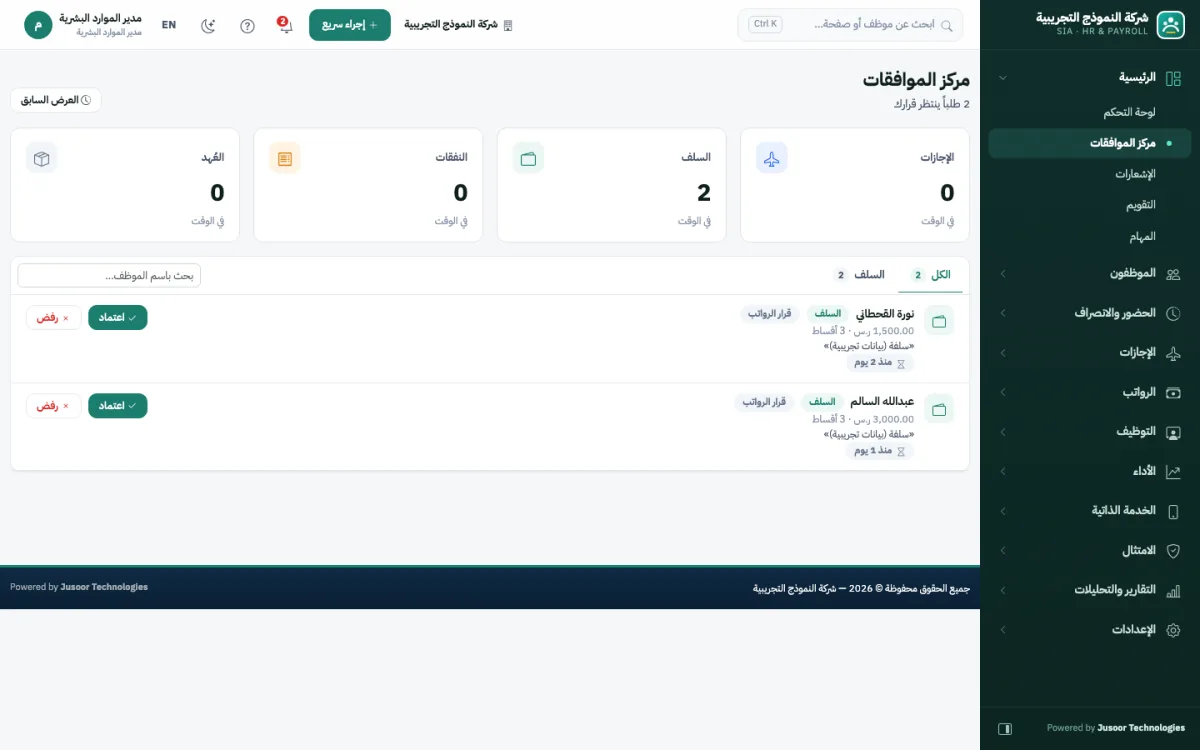1200x750 pixels.
Task: Click the airplane icon on Leaves card
Action: coord(771,158)
